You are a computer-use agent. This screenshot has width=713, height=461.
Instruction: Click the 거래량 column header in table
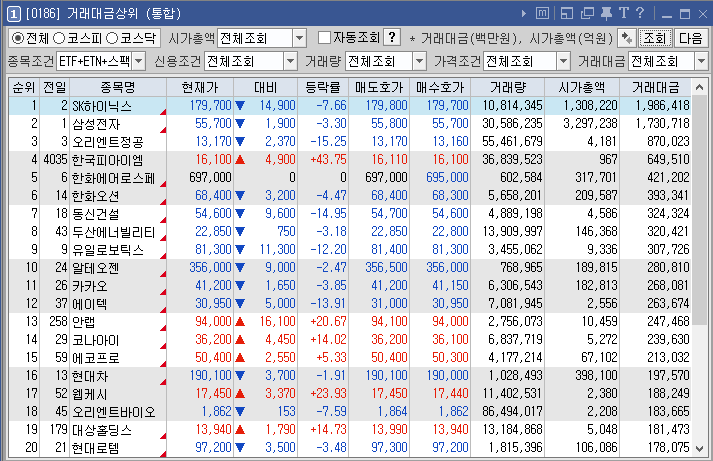[x=508, y=87]
